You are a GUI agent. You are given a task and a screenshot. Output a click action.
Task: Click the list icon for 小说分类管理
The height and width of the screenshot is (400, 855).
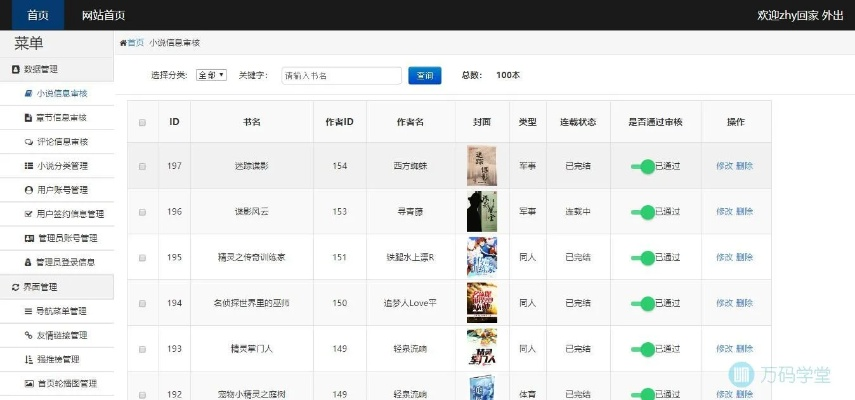[x=28, y=166]
